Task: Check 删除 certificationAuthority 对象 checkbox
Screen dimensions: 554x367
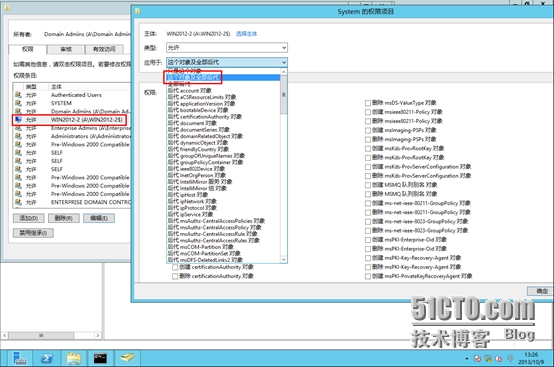Action: [x=175, y=276]
